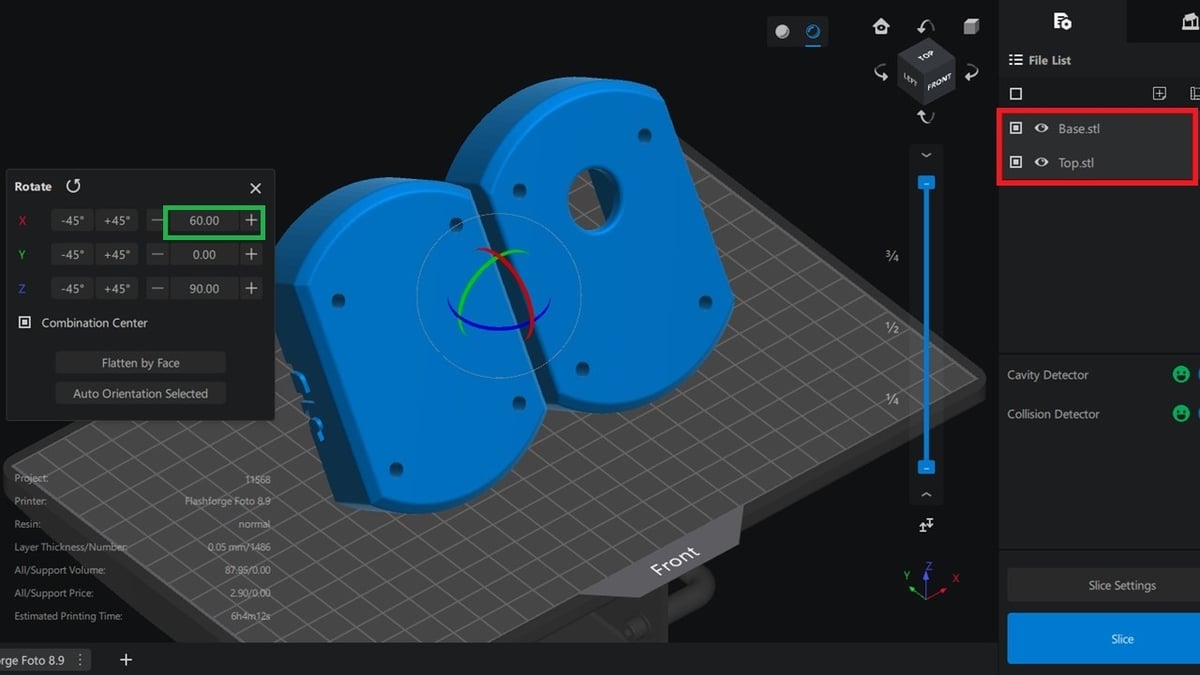This screenshot has width=1200, height=675.
Task: Toggle the select-all files checkbox
Action: [1016, 94]
